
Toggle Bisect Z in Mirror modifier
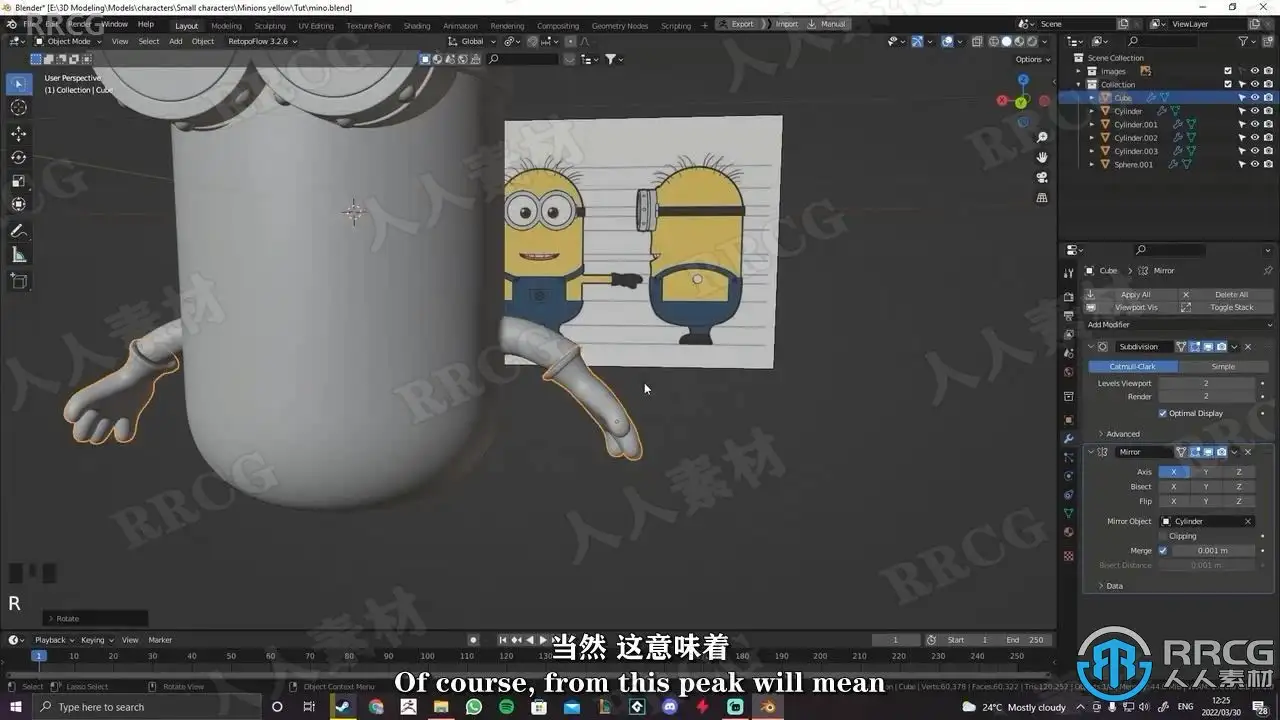coord(1238,487)
